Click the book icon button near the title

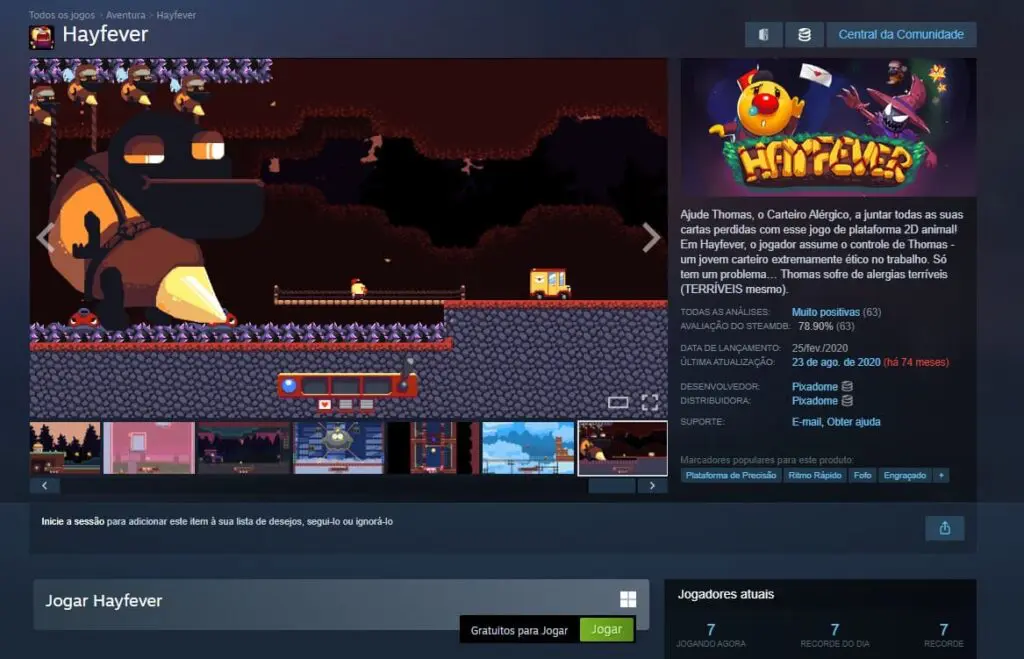(x=763, y=35)
